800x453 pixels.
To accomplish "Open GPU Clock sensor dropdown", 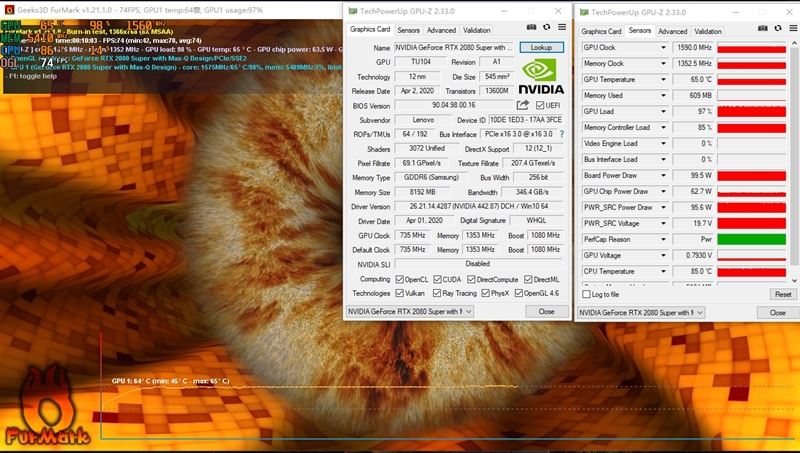I will click(663, 47).
